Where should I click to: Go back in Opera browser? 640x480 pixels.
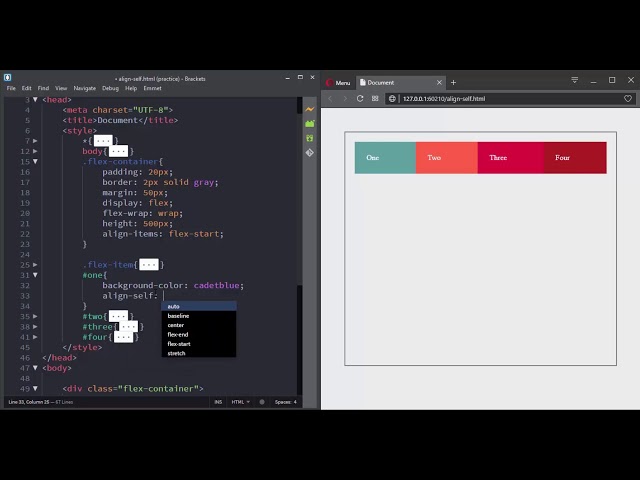[x=330, y=98]
